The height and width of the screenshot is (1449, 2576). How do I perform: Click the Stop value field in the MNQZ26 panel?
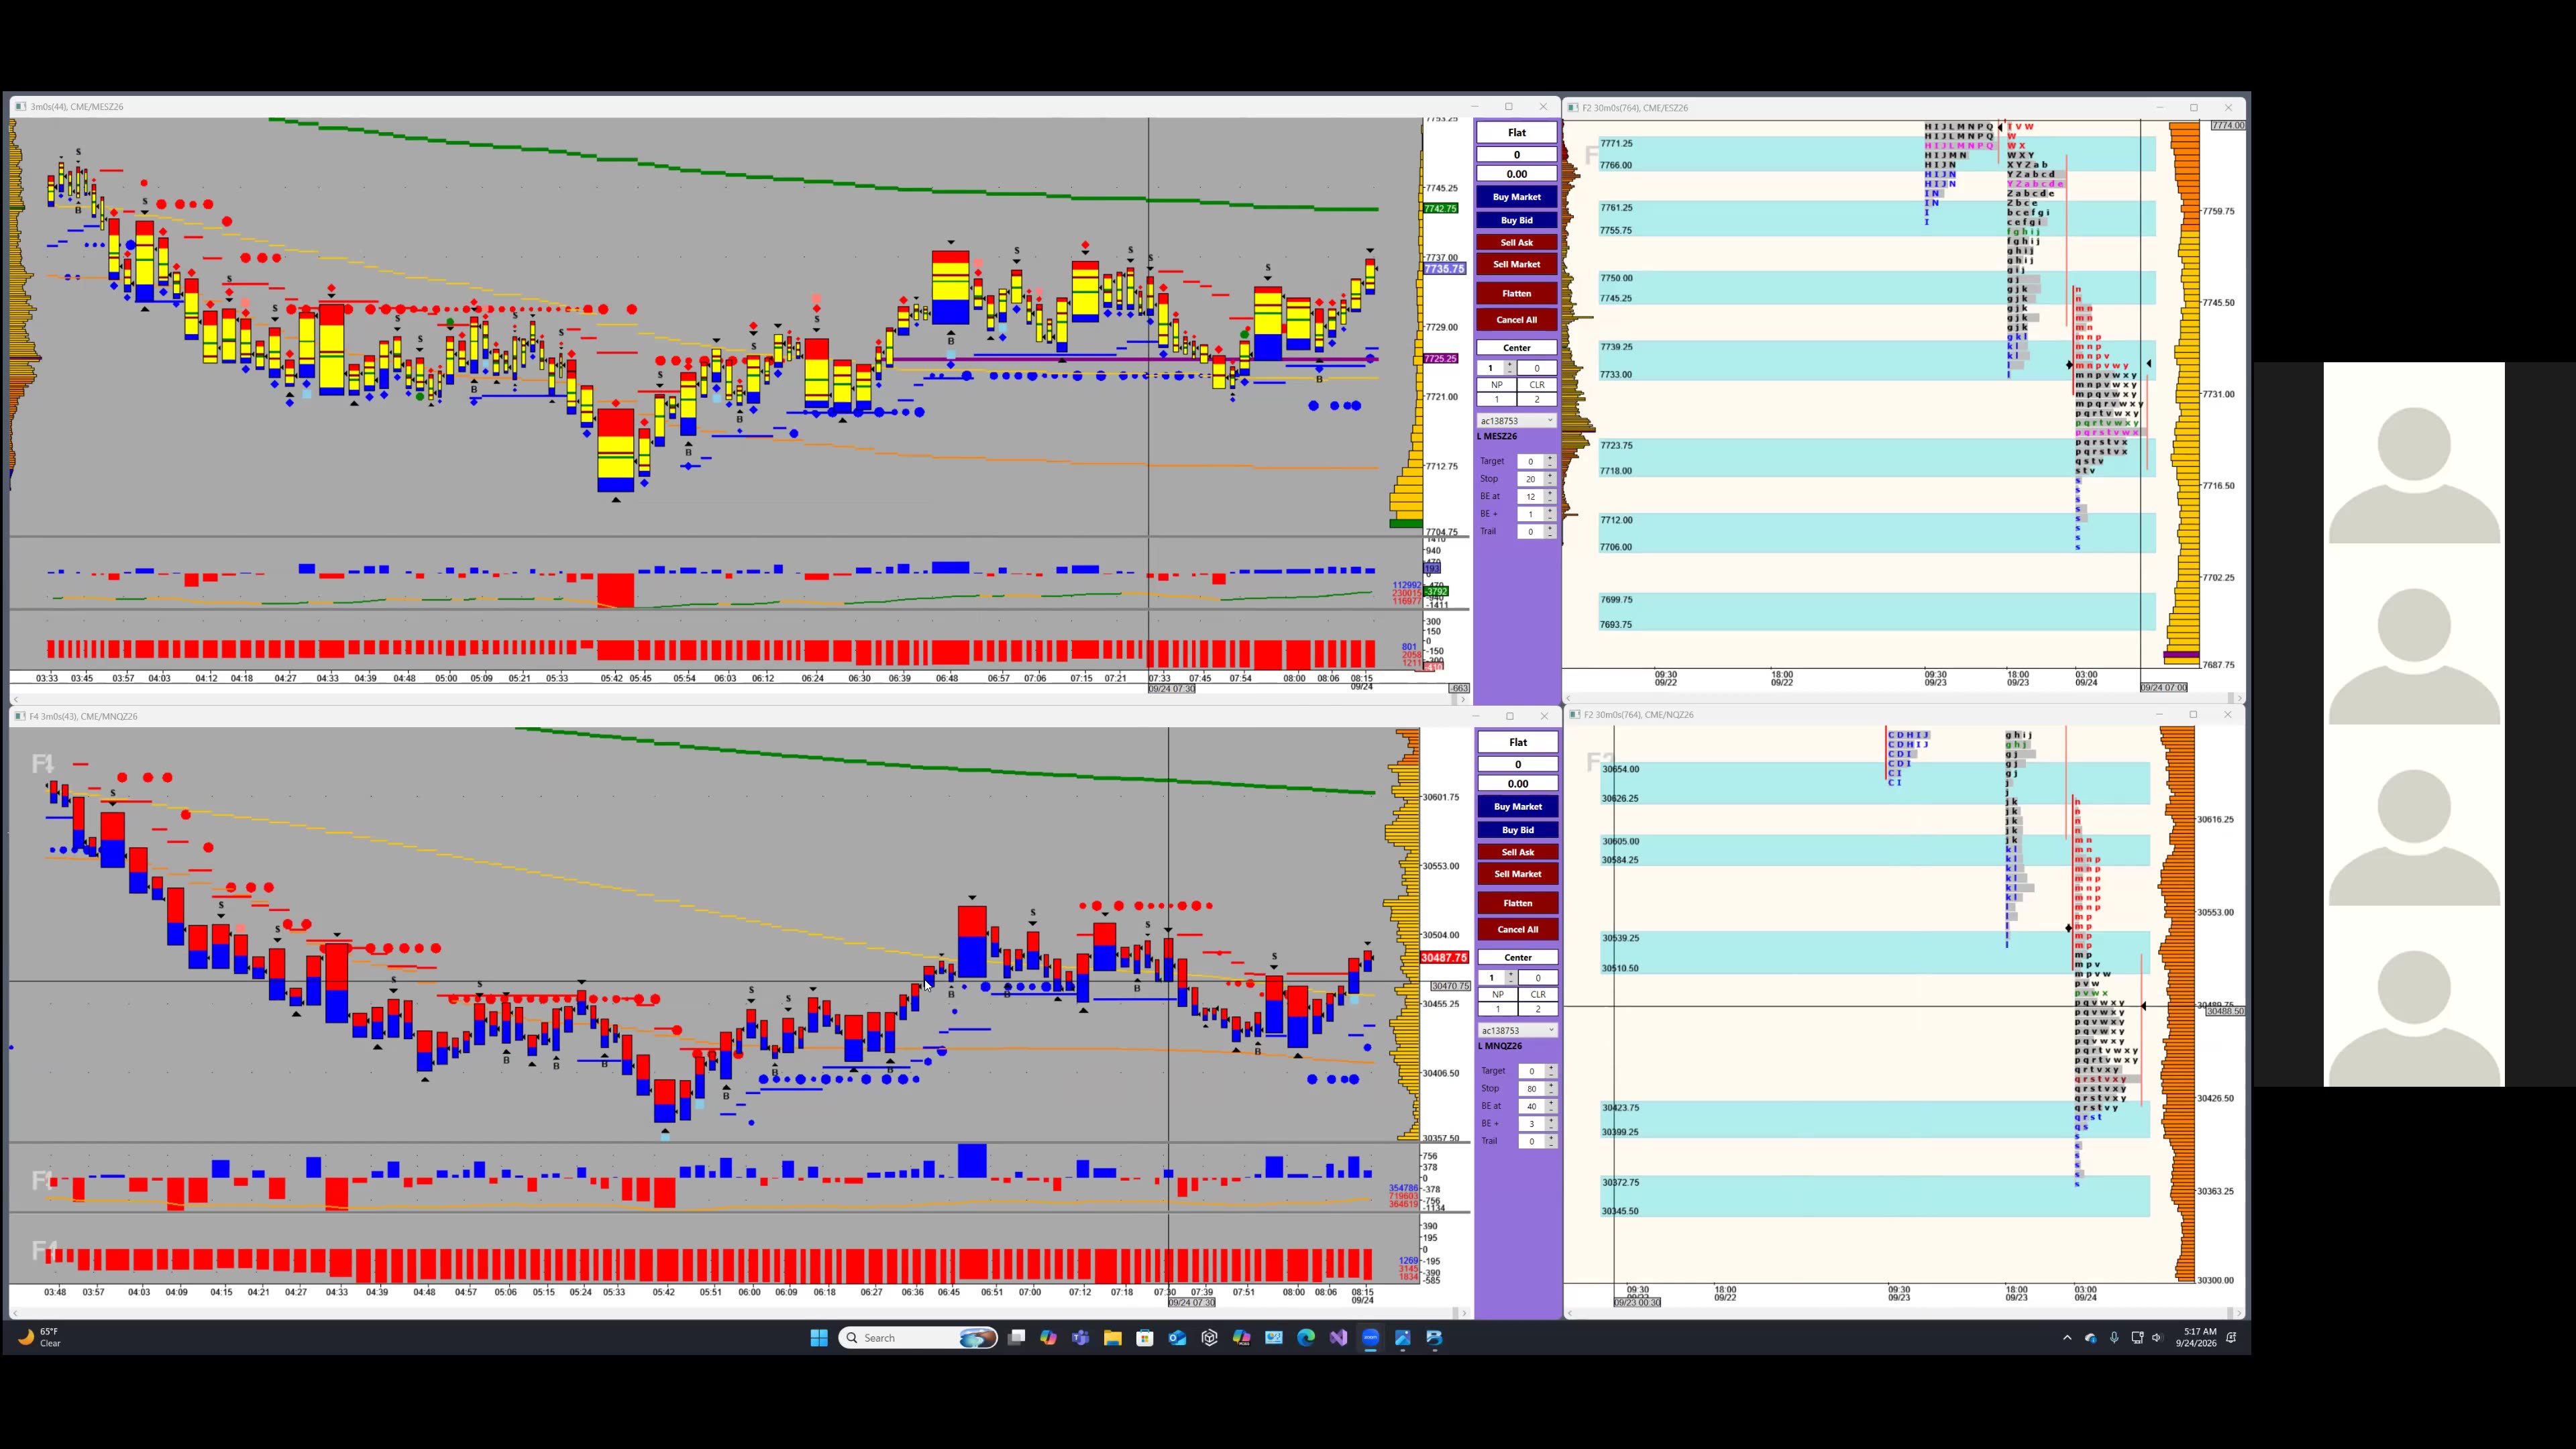[1531, 1088]
